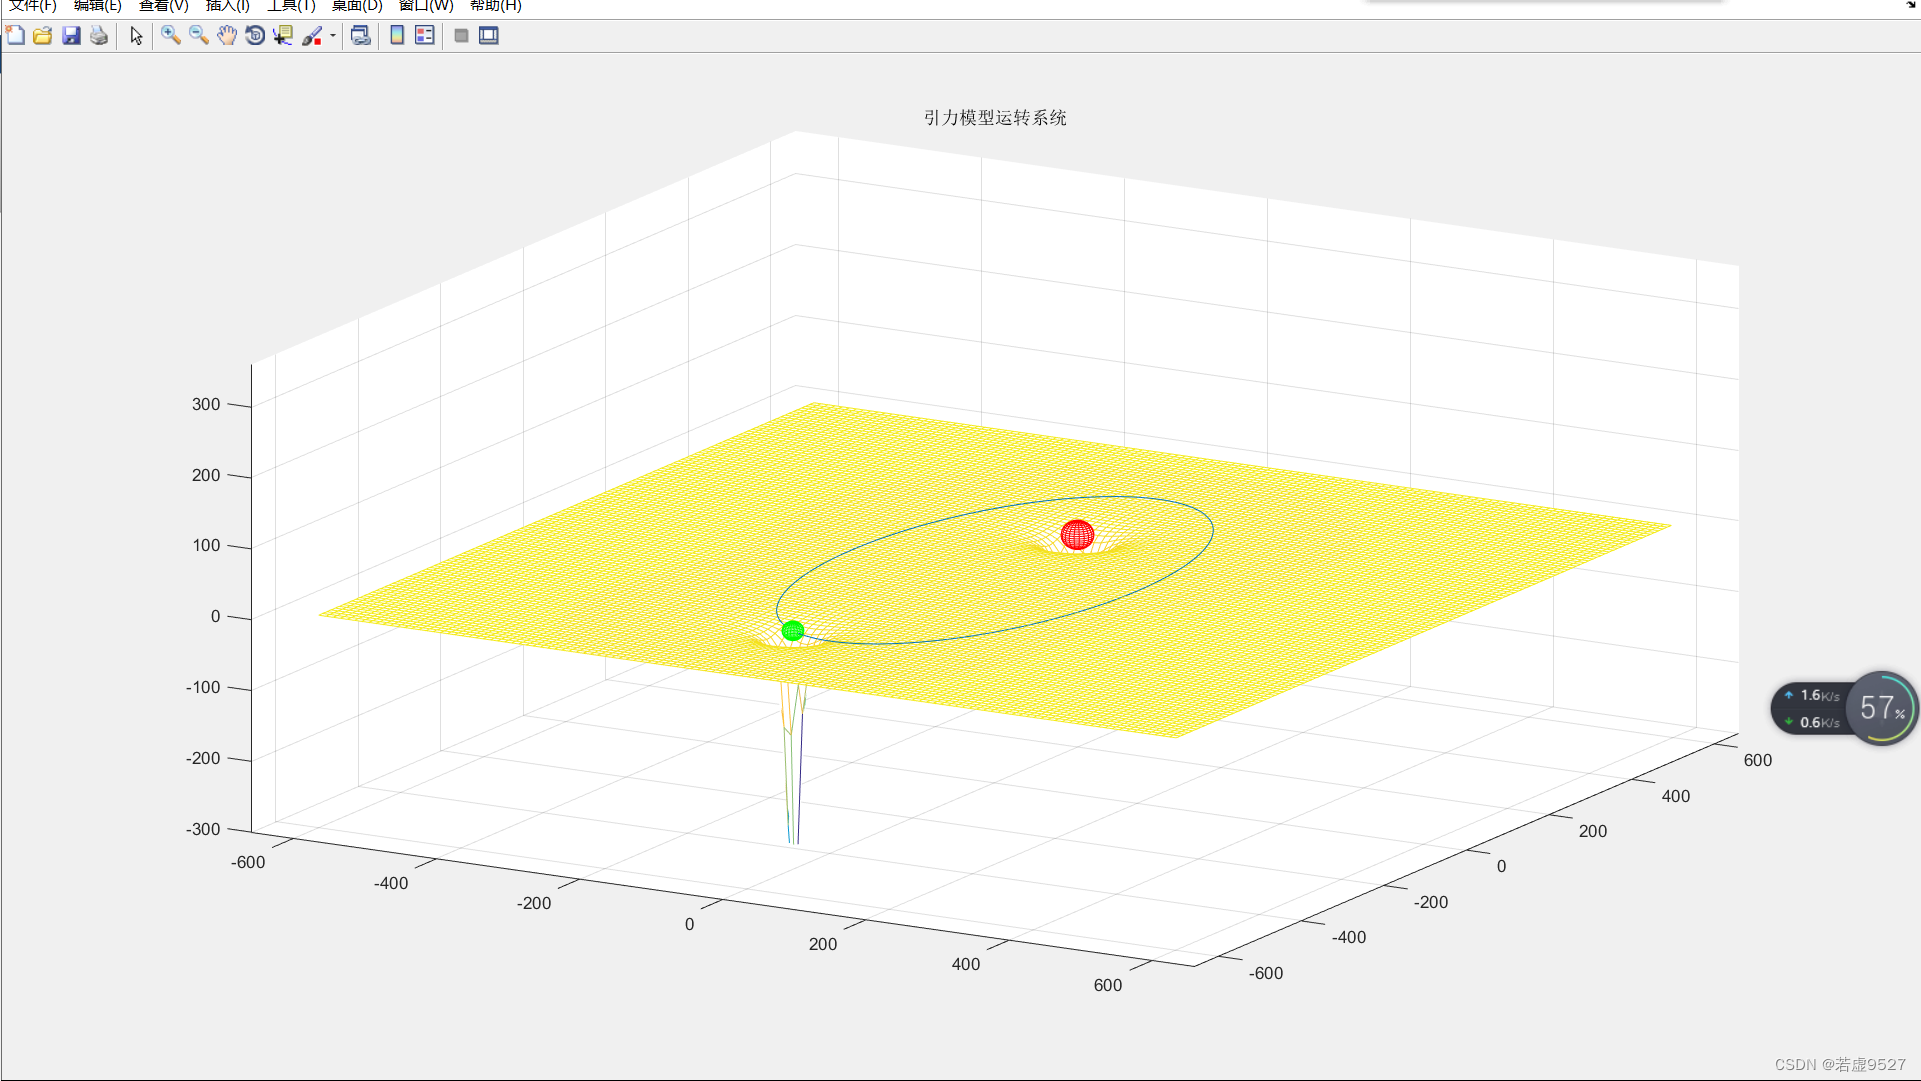This screenshot has width=1921, height=1081.
Task: Open the 窗口(W) menu
Action: 426,6
